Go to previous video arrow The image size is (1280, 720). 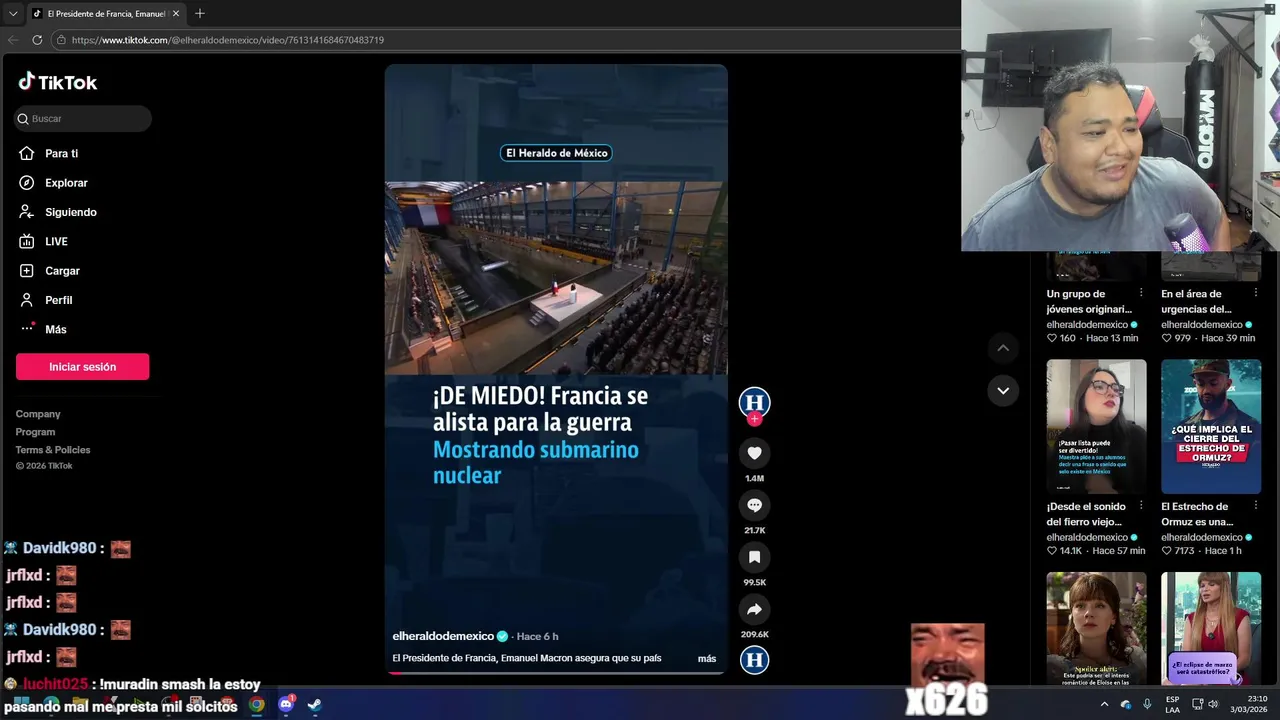1003,348
